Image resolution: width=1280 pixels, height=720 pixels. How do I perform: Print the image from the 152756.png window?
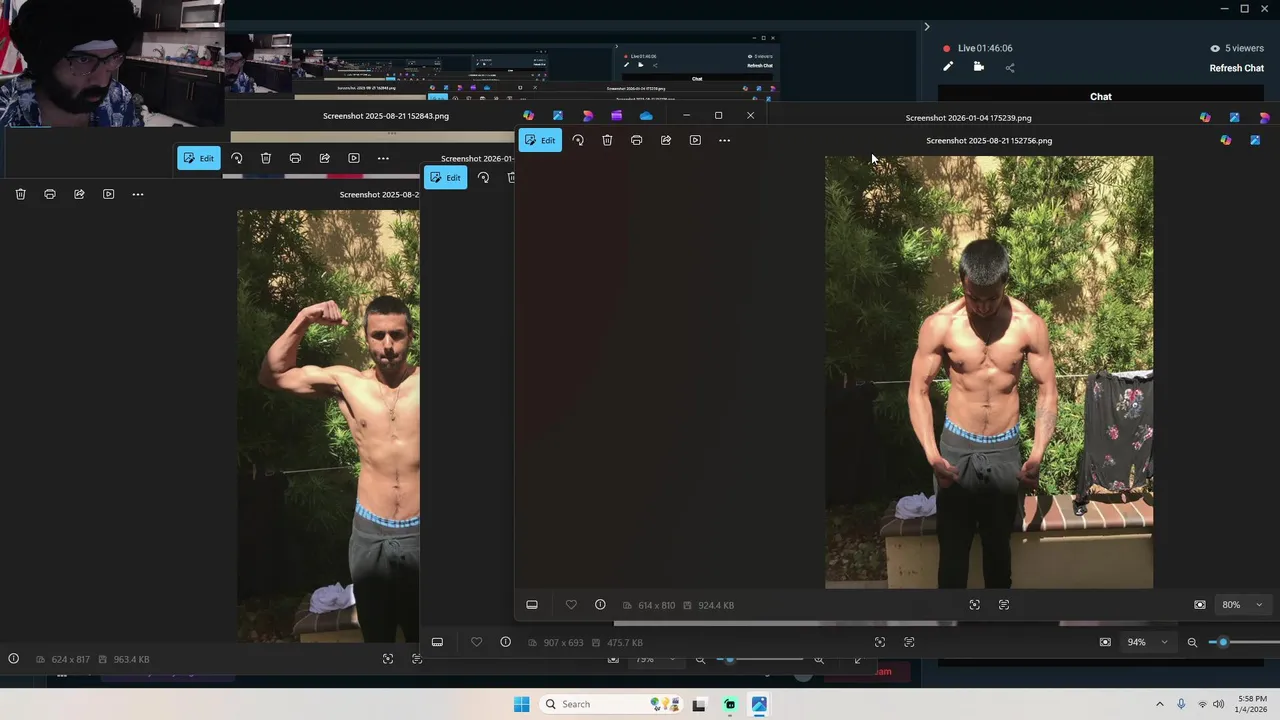point(636,140)
